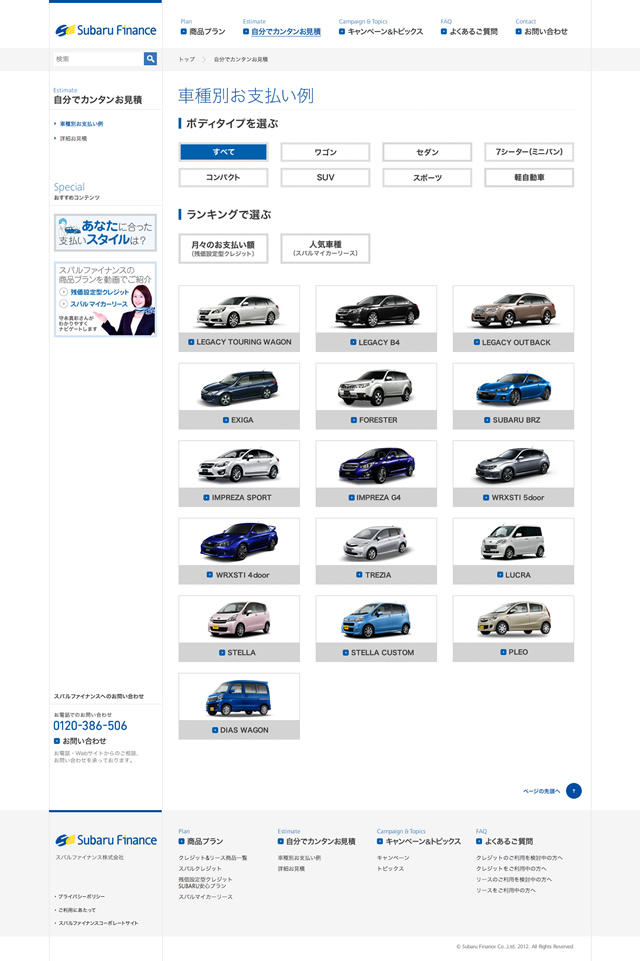Open the STELLA pink car thumbnail
Viewport: 640px width, 961px height.
tap(239, 629)
